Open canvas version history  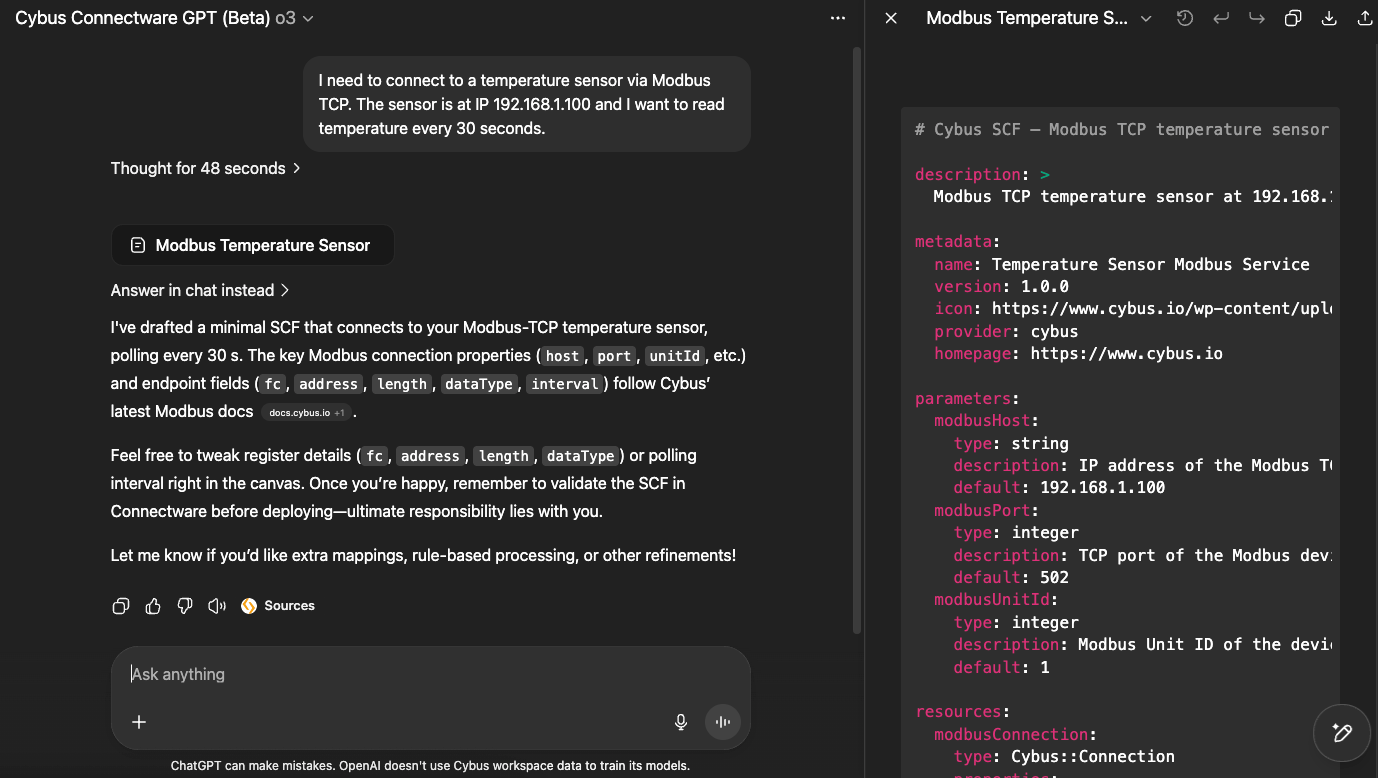point(1185,18)
